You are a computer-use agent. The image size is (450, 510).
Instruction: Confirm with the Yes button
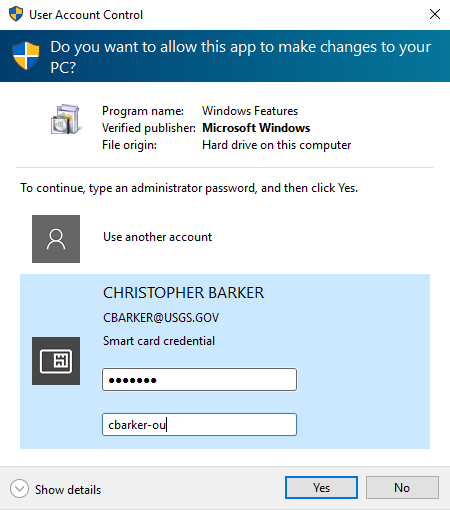[x=321, y=488]
